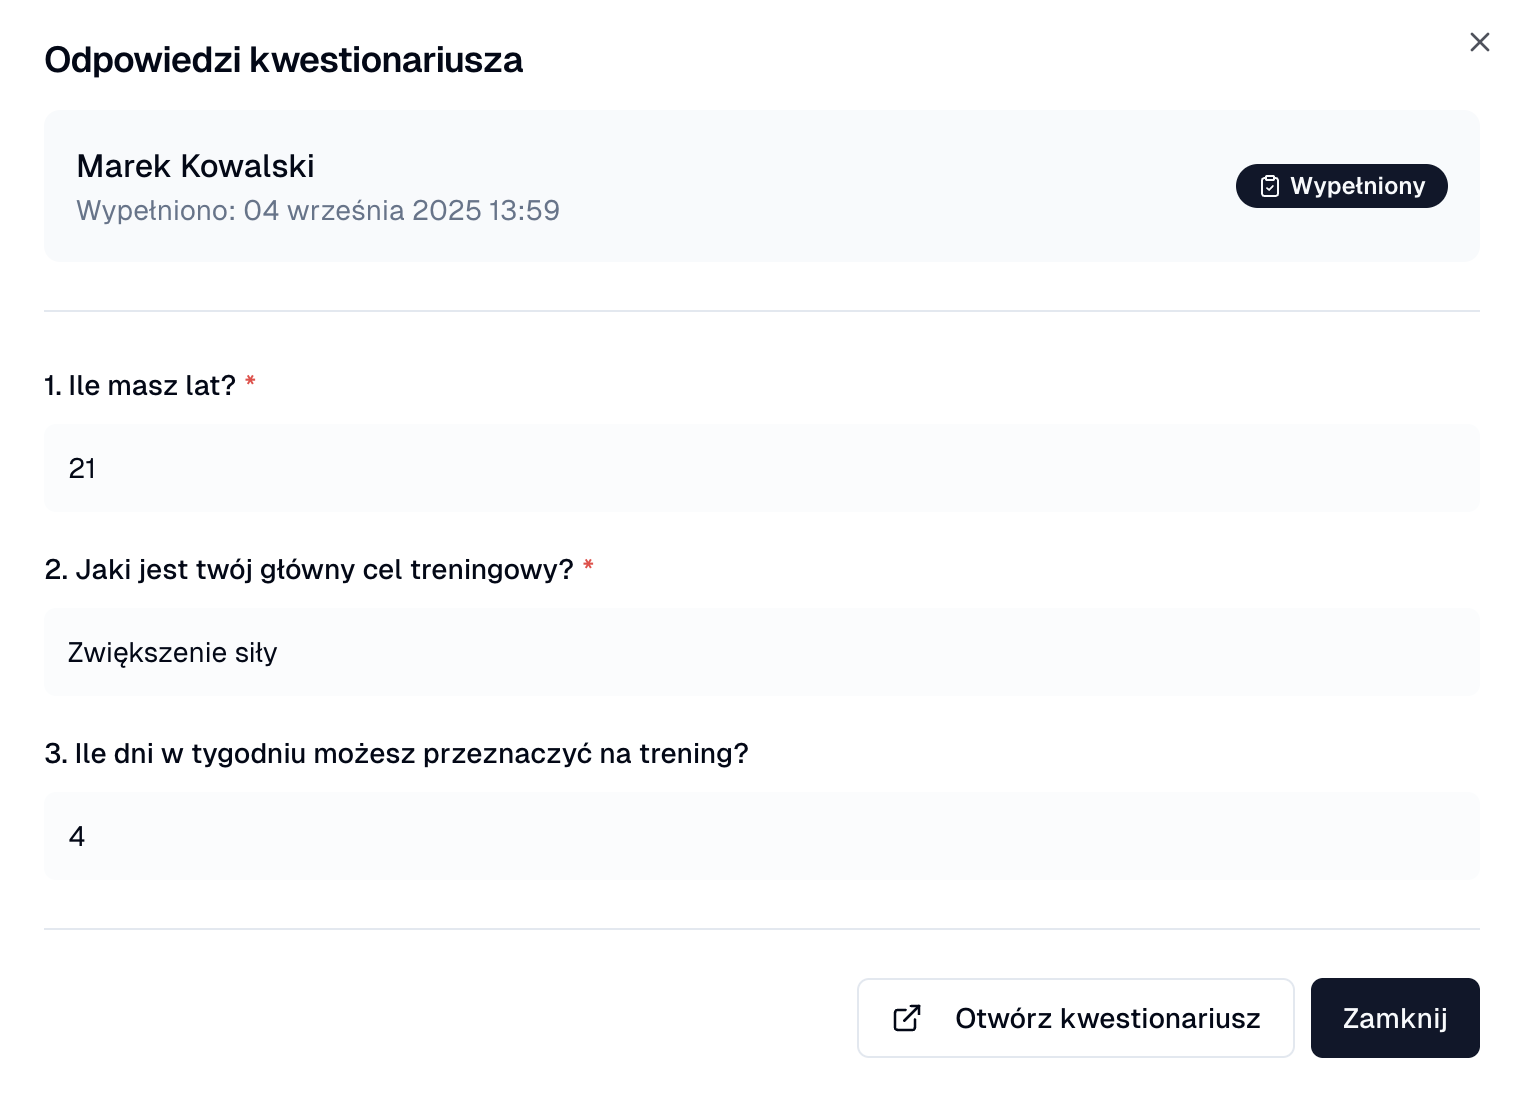Click the external link icon beside Otwórz kwestionariusz
The width and height of the screenshot is (1524, 1102).
coord(906,1017)
